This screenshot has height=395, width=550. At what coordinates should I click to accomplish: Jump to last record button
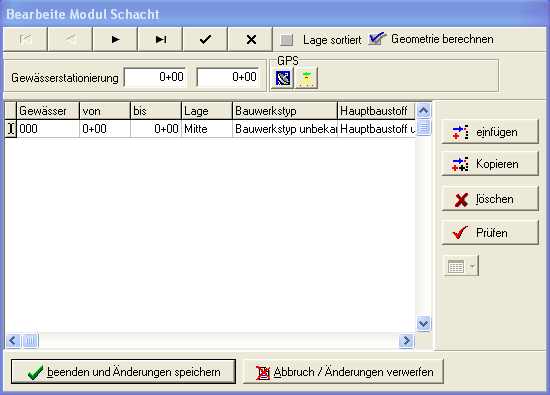(160, 39)
